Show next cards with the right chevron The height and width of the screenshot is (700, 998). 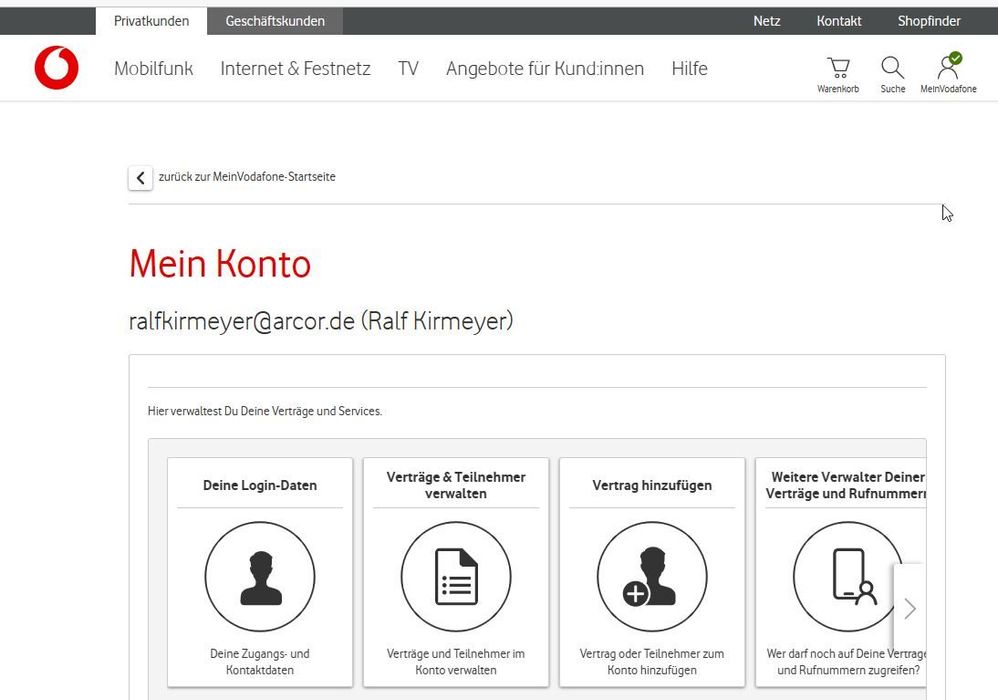(x=910, y=609)
